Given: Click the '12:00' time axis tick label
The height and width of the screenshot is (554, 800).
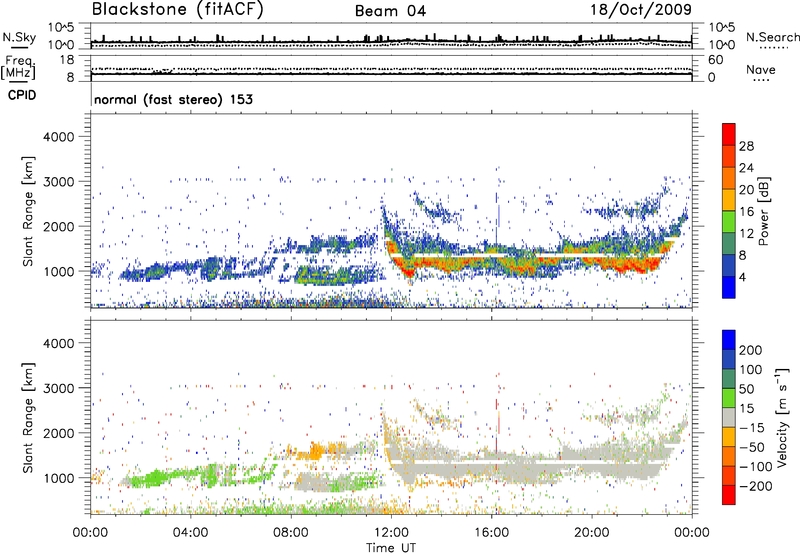Looking at the screenshot, I should coord(391,533).
